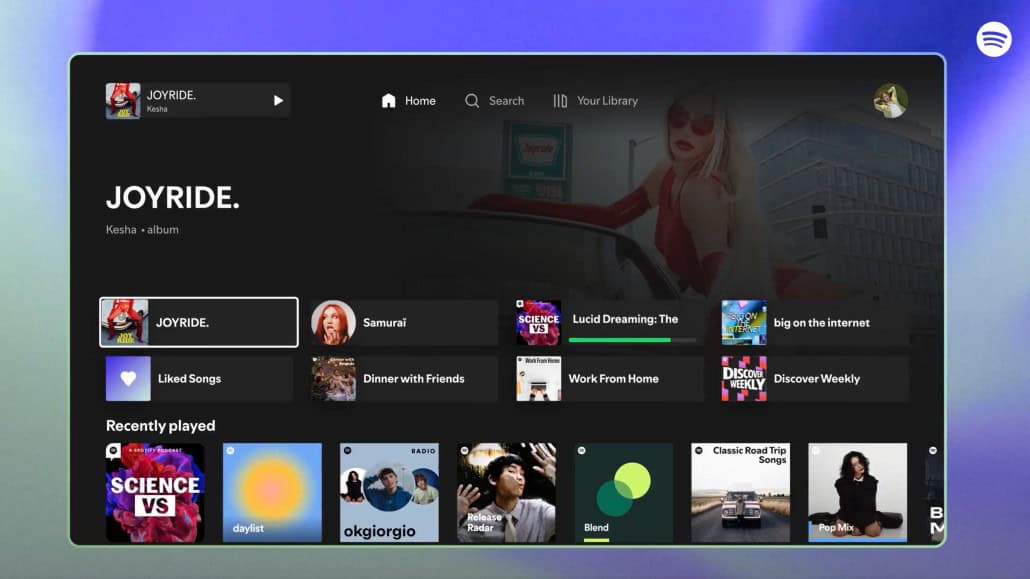Viewport: 1030px width, 579px height.
Task: Open the Liked Songs heart tile
Action: [x=128, y=379]
